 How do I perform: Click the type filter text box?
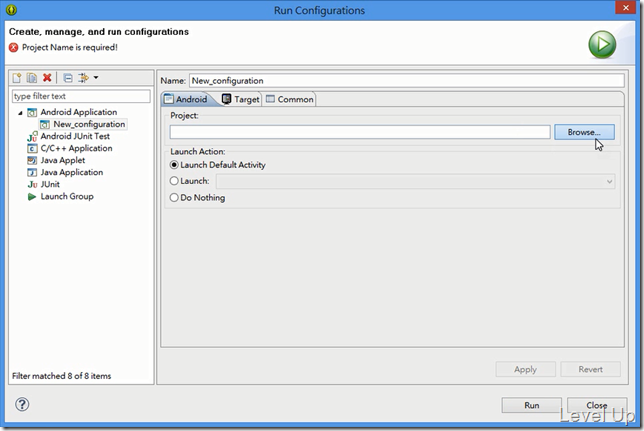point(81,96)
